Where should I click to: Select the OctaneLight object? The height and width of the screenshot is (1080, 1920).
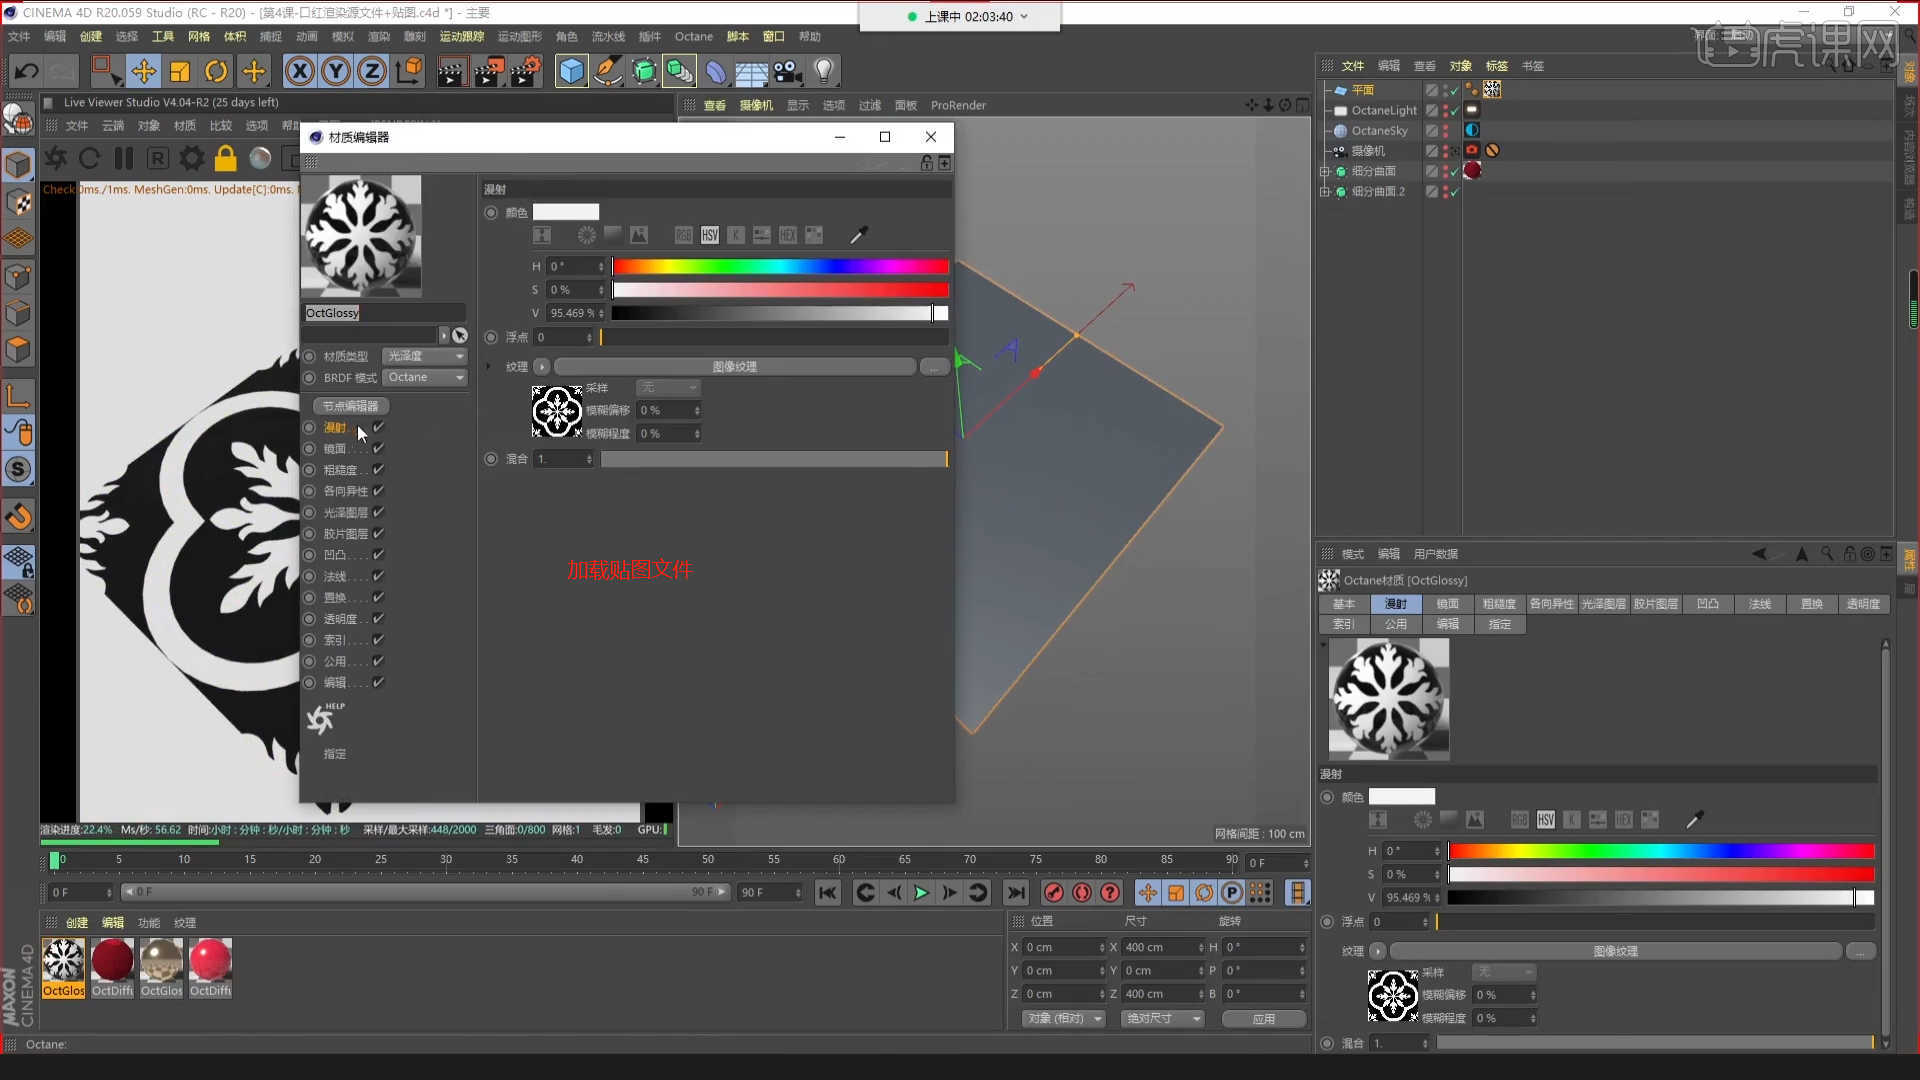tap(1384, 110)
